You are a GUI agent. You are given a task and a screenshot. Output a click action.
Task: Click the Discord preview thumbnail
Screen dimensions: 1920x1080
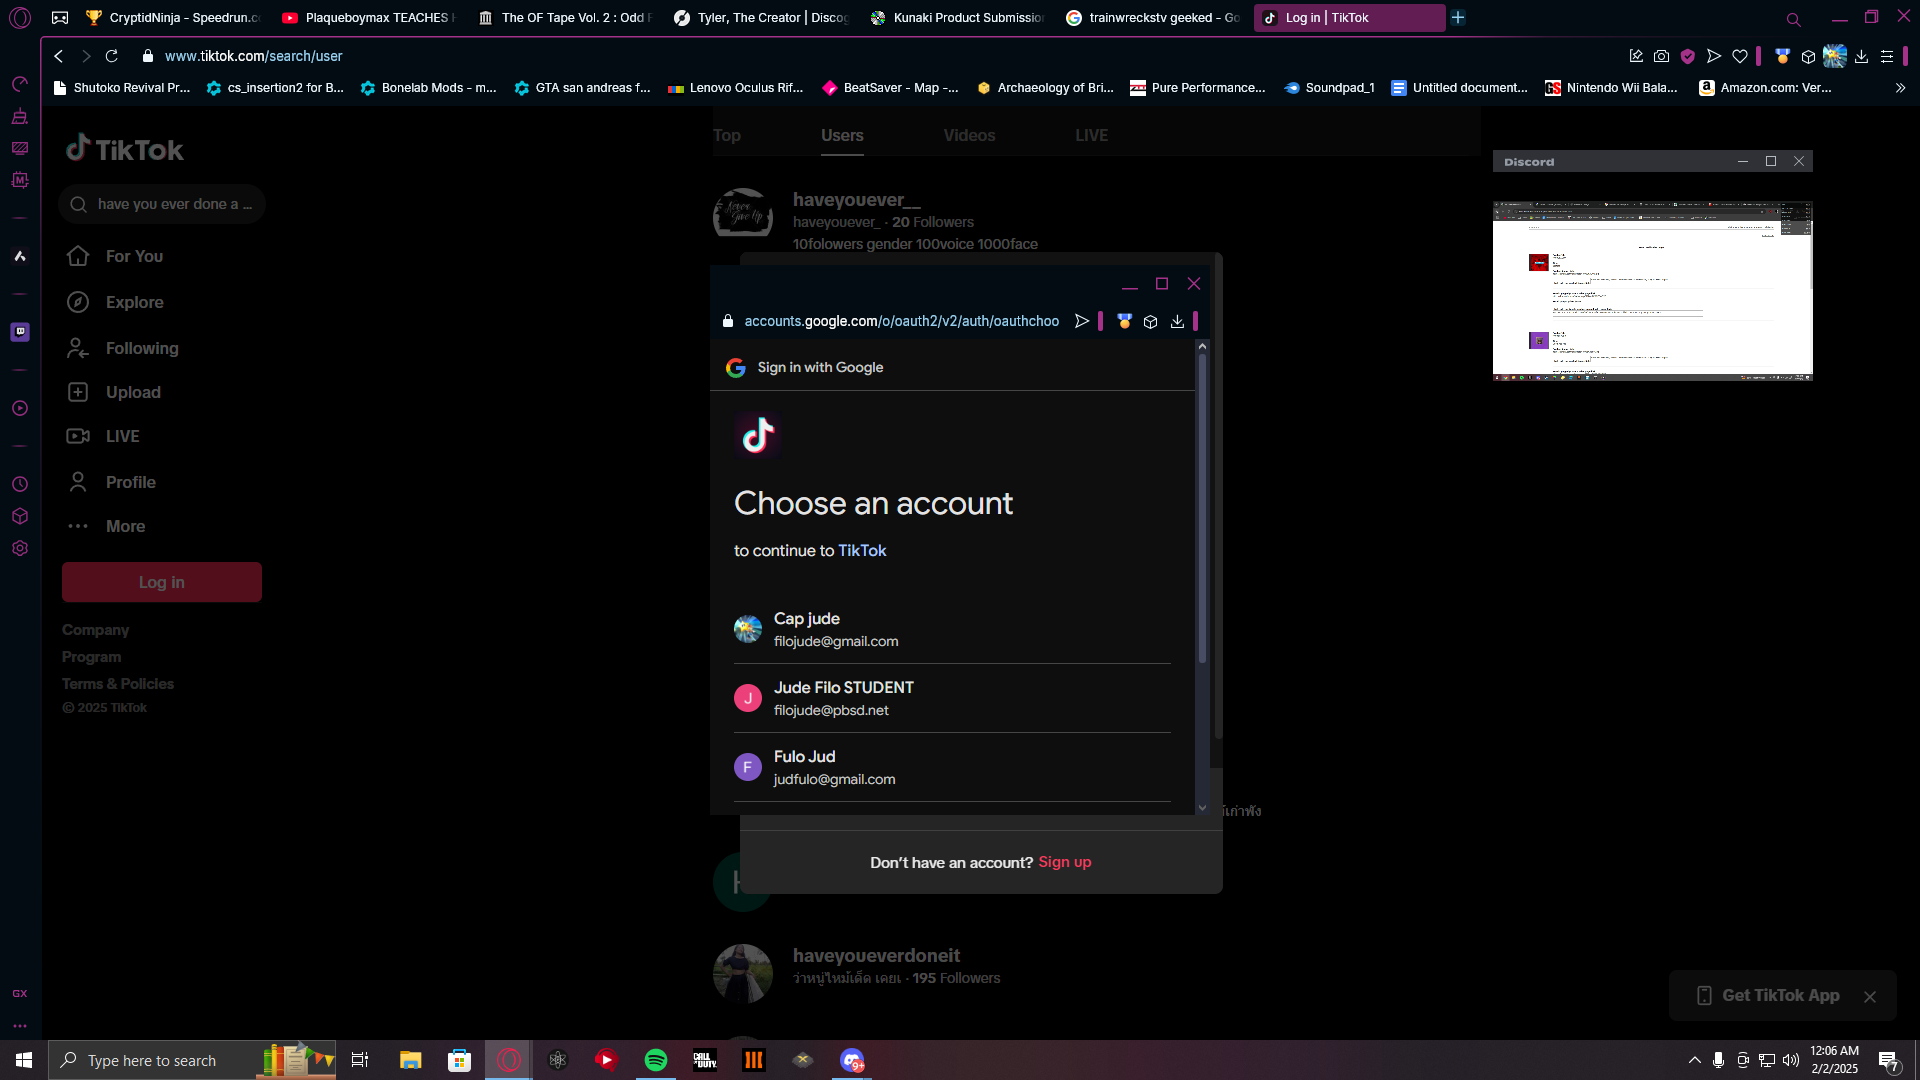click(1652, 290)
